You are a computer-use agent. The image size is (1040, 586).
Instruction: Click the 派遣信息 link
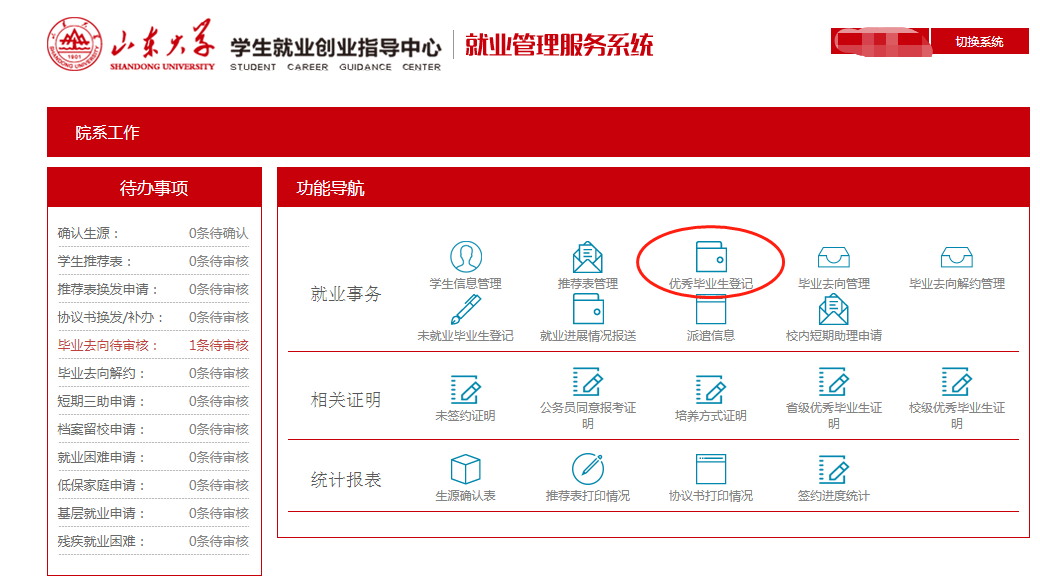pos(711,336)
